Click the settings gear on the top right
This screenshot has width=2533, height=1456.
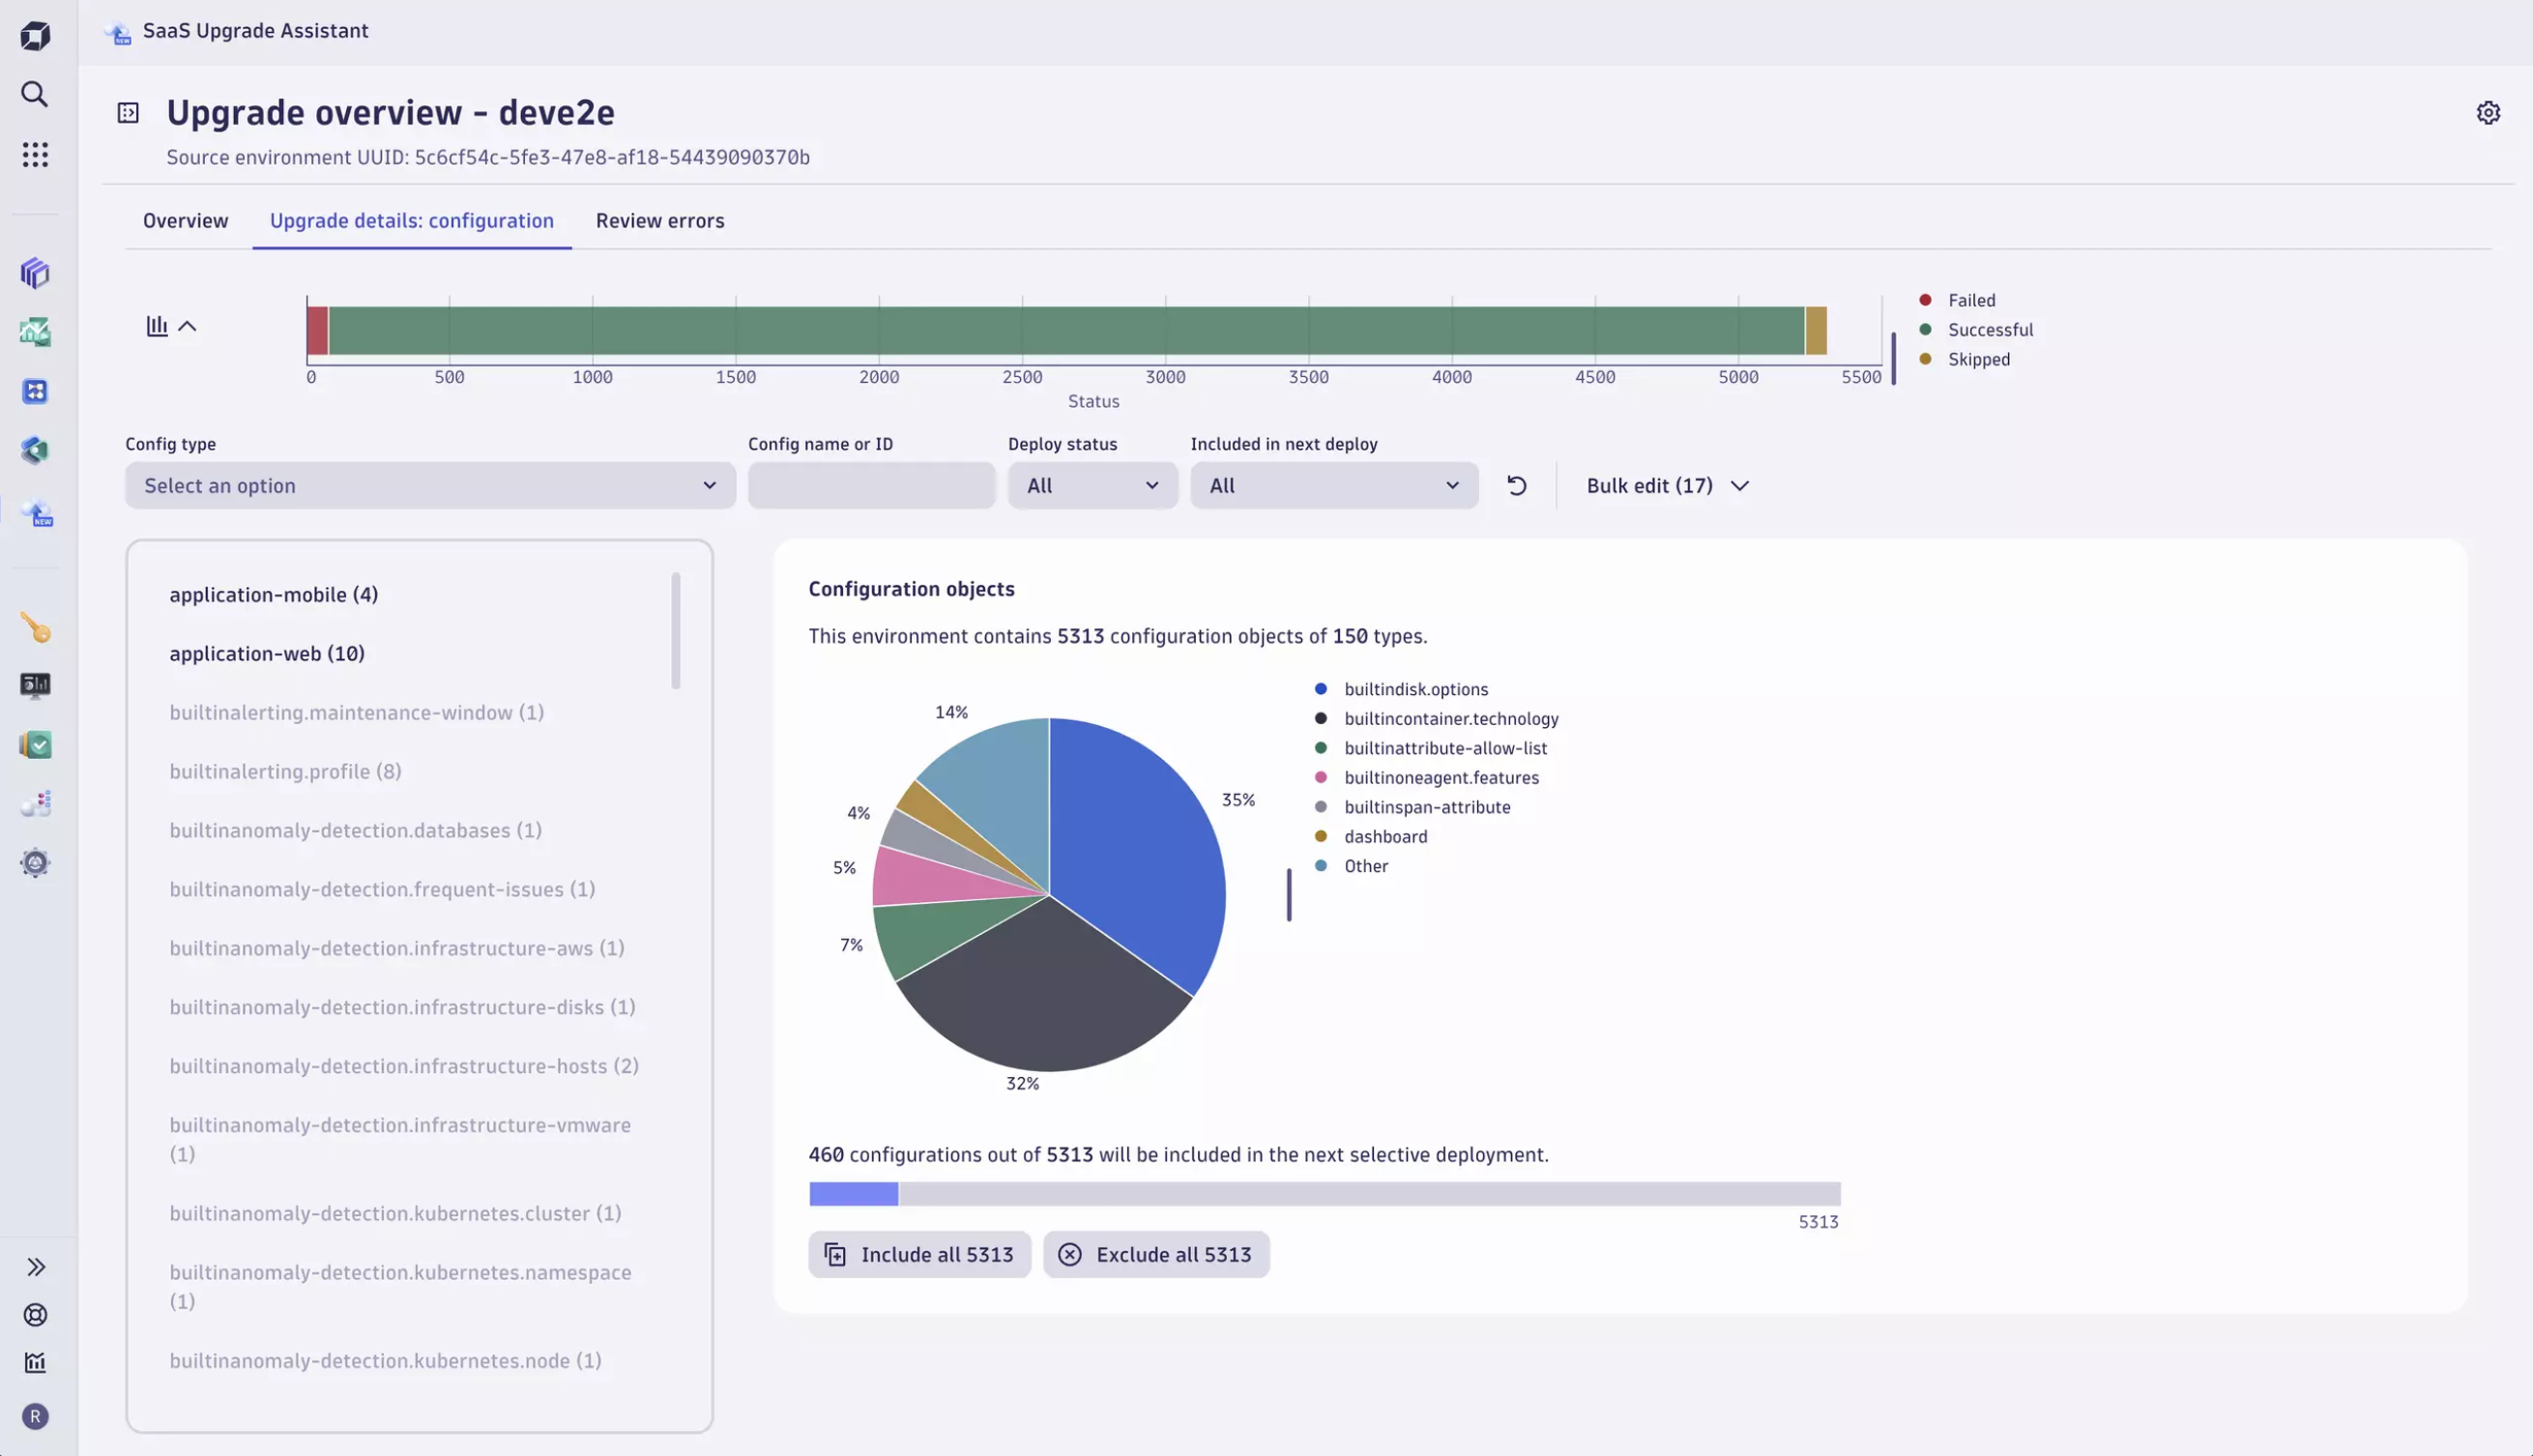click(x=2489, y=113)
